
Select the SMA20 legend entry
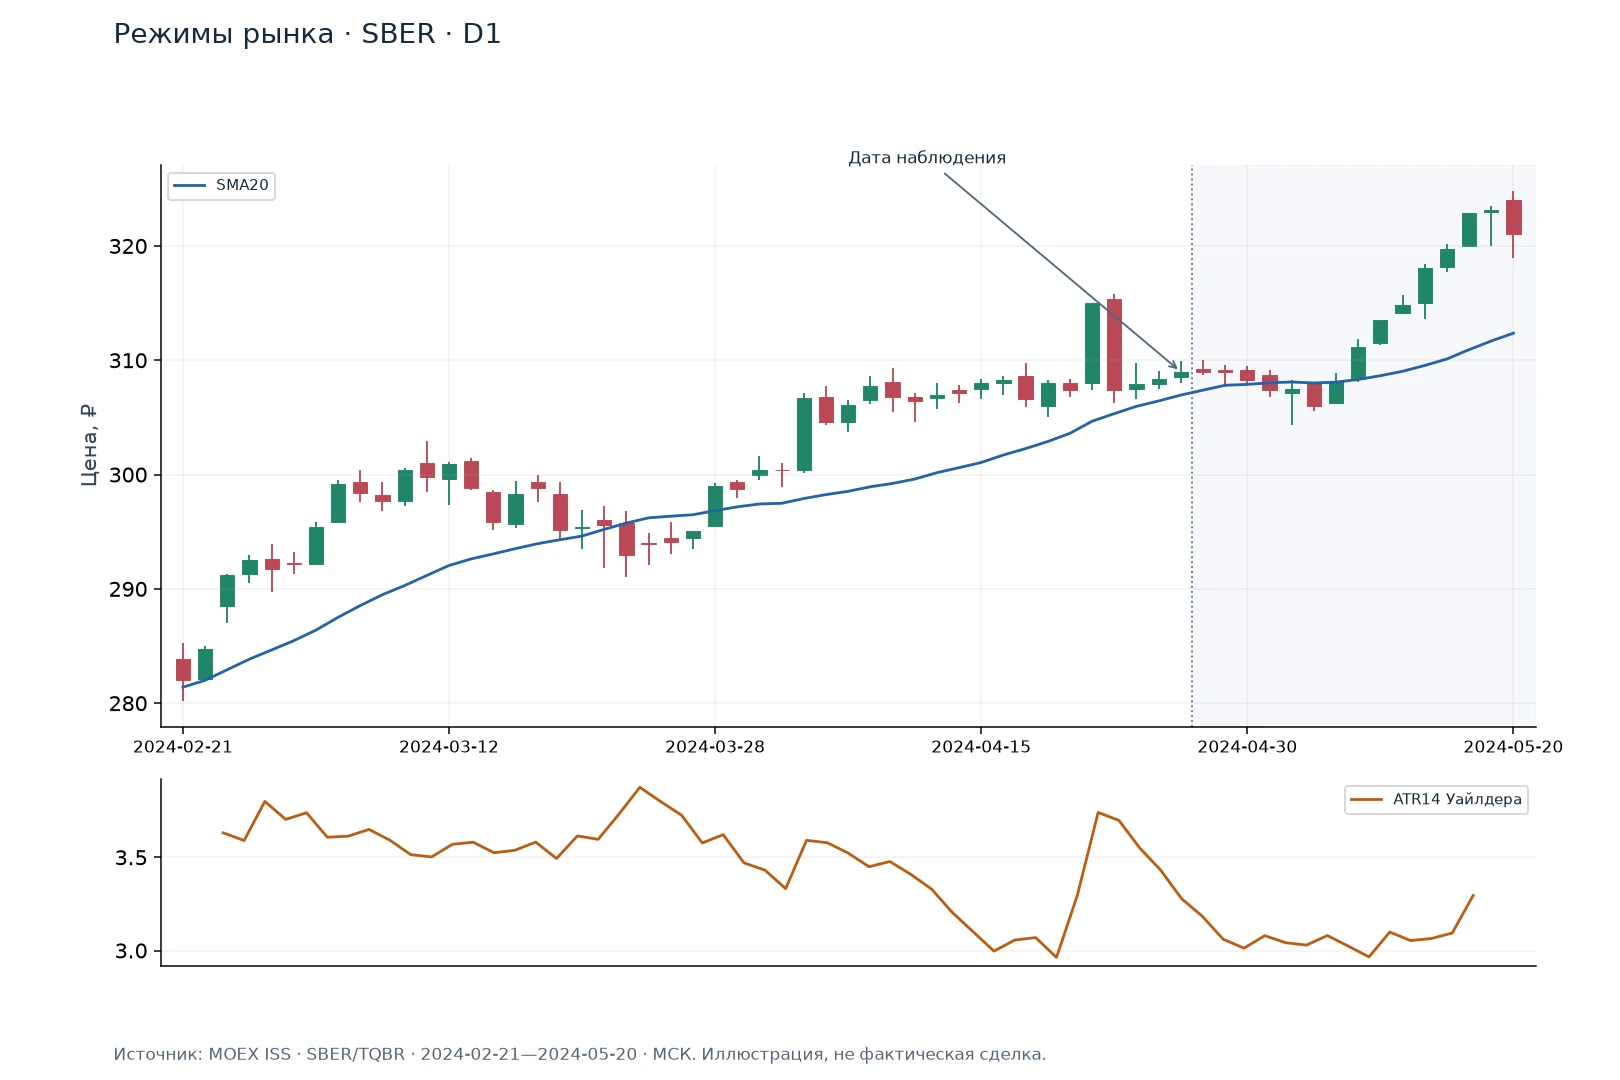[221, 185]
